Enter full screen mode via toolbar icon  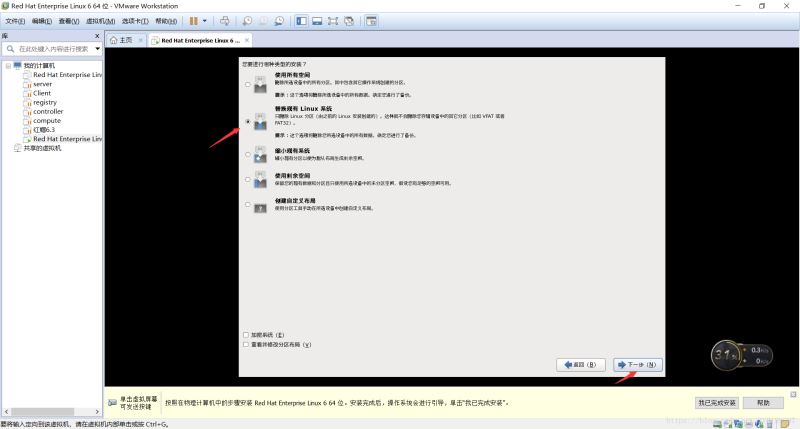coord(332,20)
